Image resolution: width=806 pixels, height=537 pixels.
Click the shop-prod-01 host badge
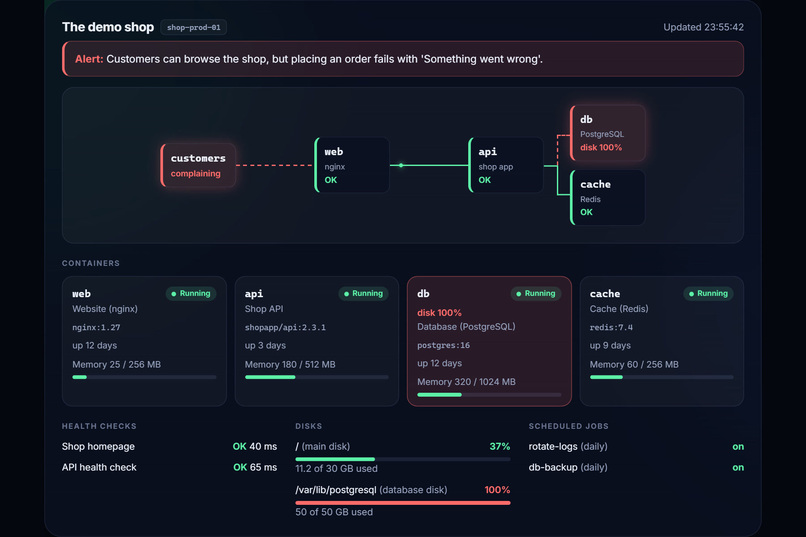tap(193, 27)
